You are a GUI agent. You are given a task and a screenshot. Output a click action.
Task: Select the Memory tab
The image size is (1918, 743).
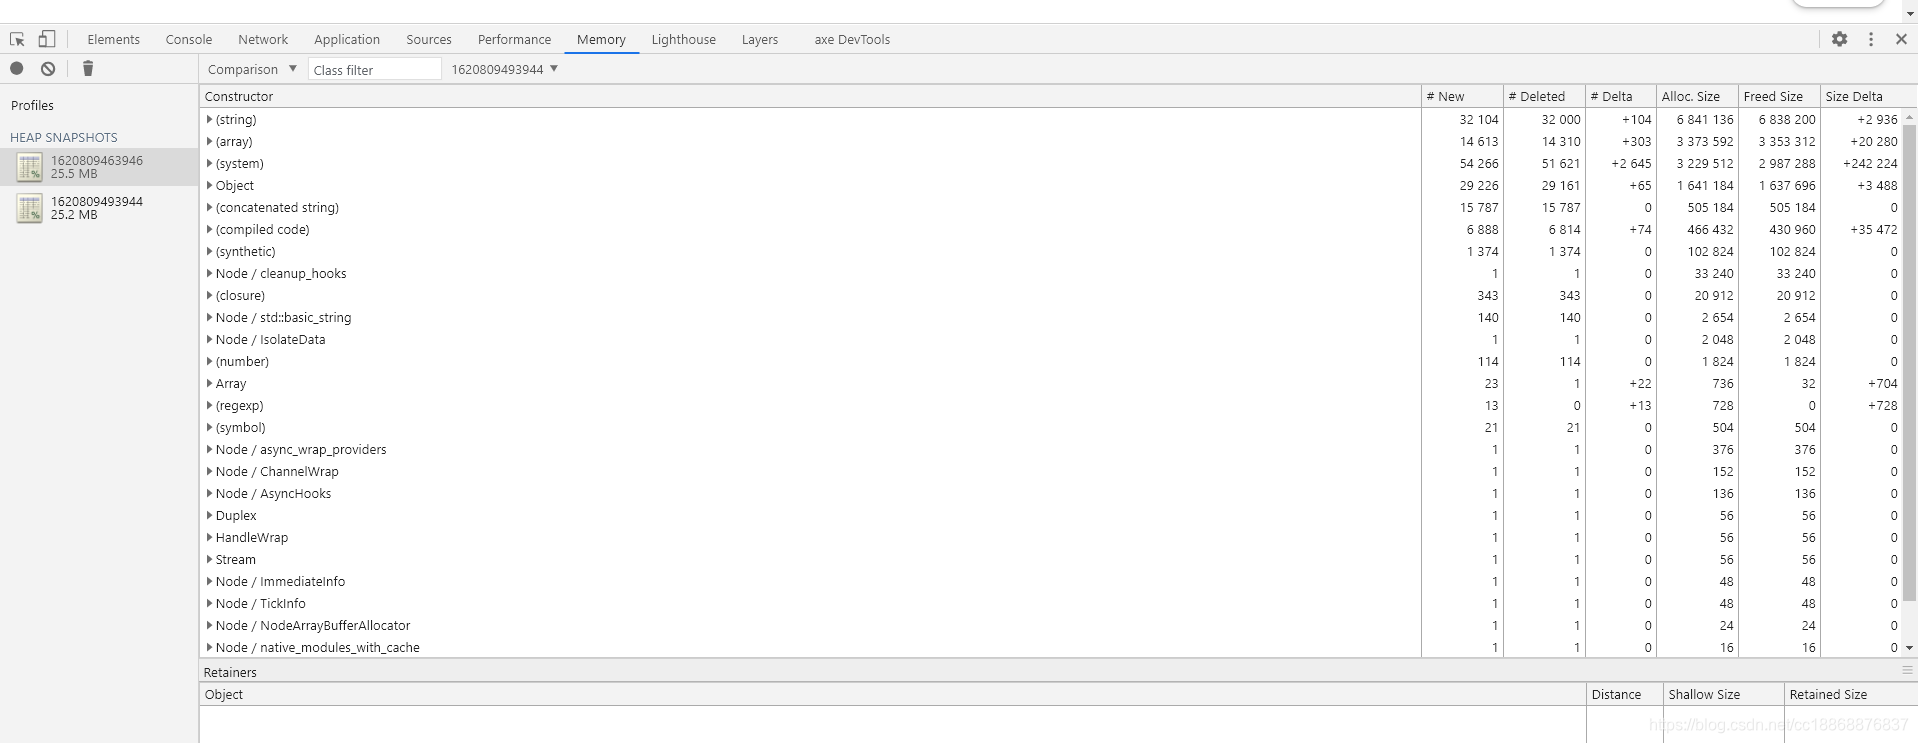601,39
